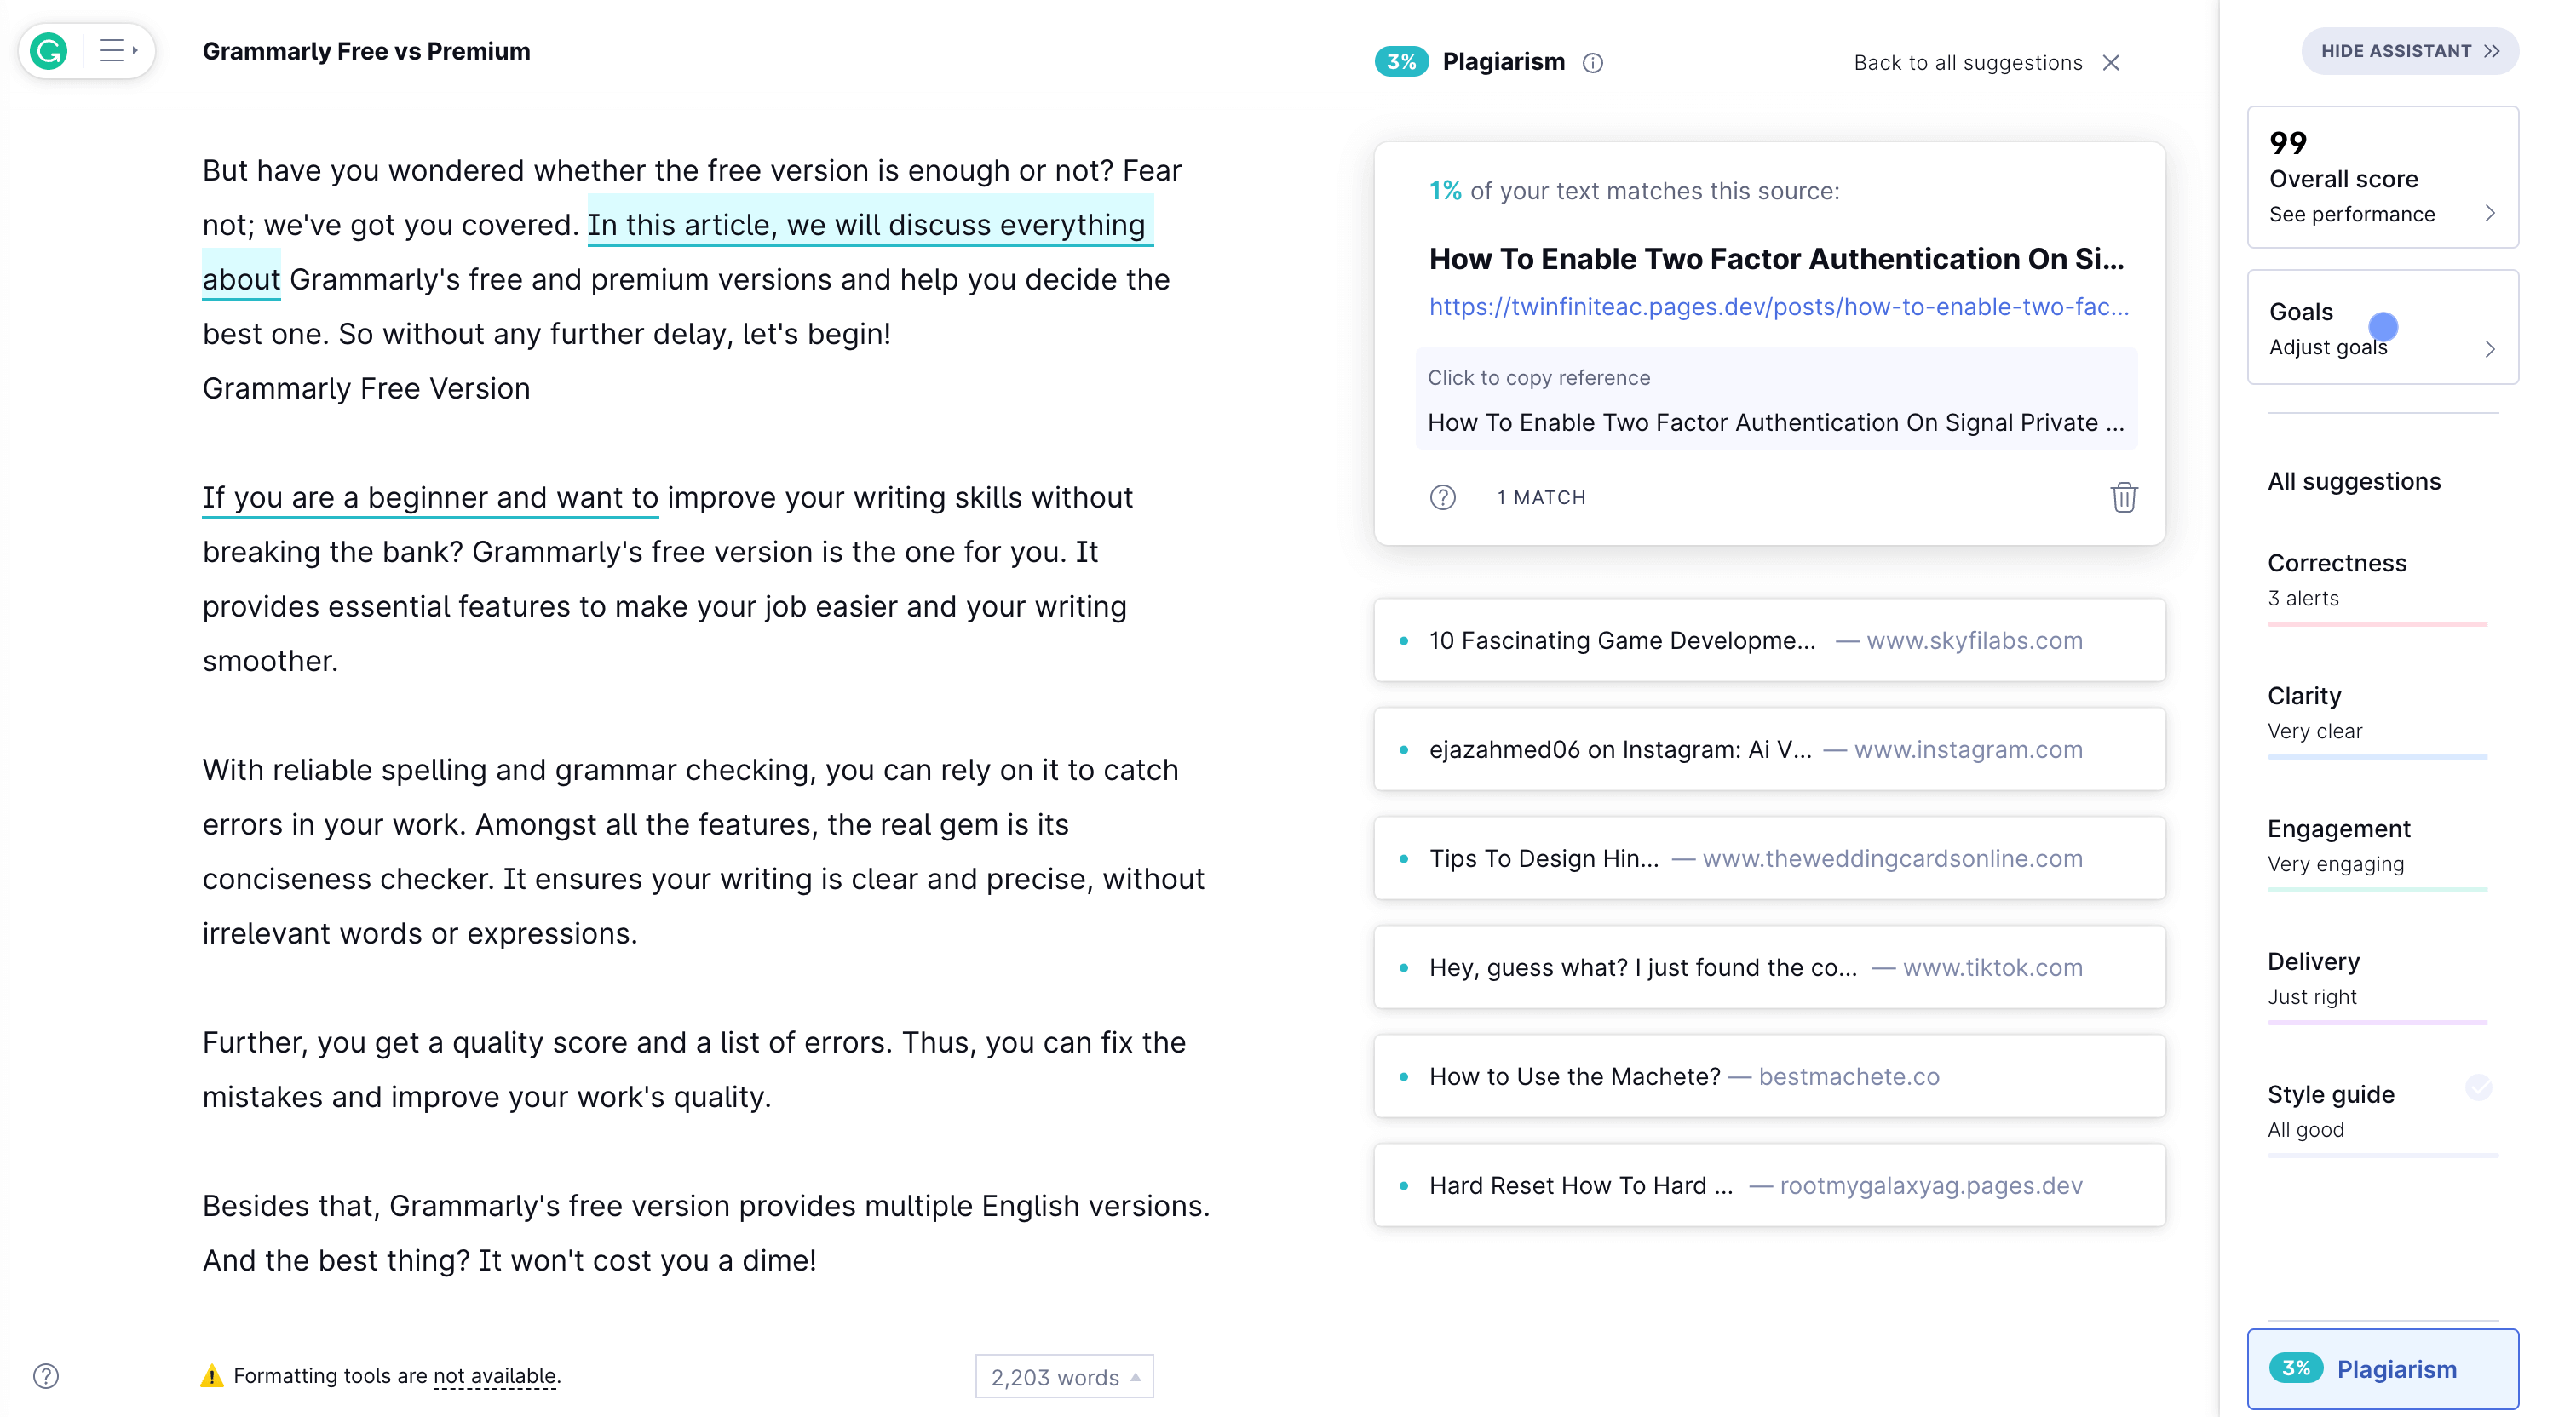Toggle the Plagiarism checker button

[x=2383, y=1368]
